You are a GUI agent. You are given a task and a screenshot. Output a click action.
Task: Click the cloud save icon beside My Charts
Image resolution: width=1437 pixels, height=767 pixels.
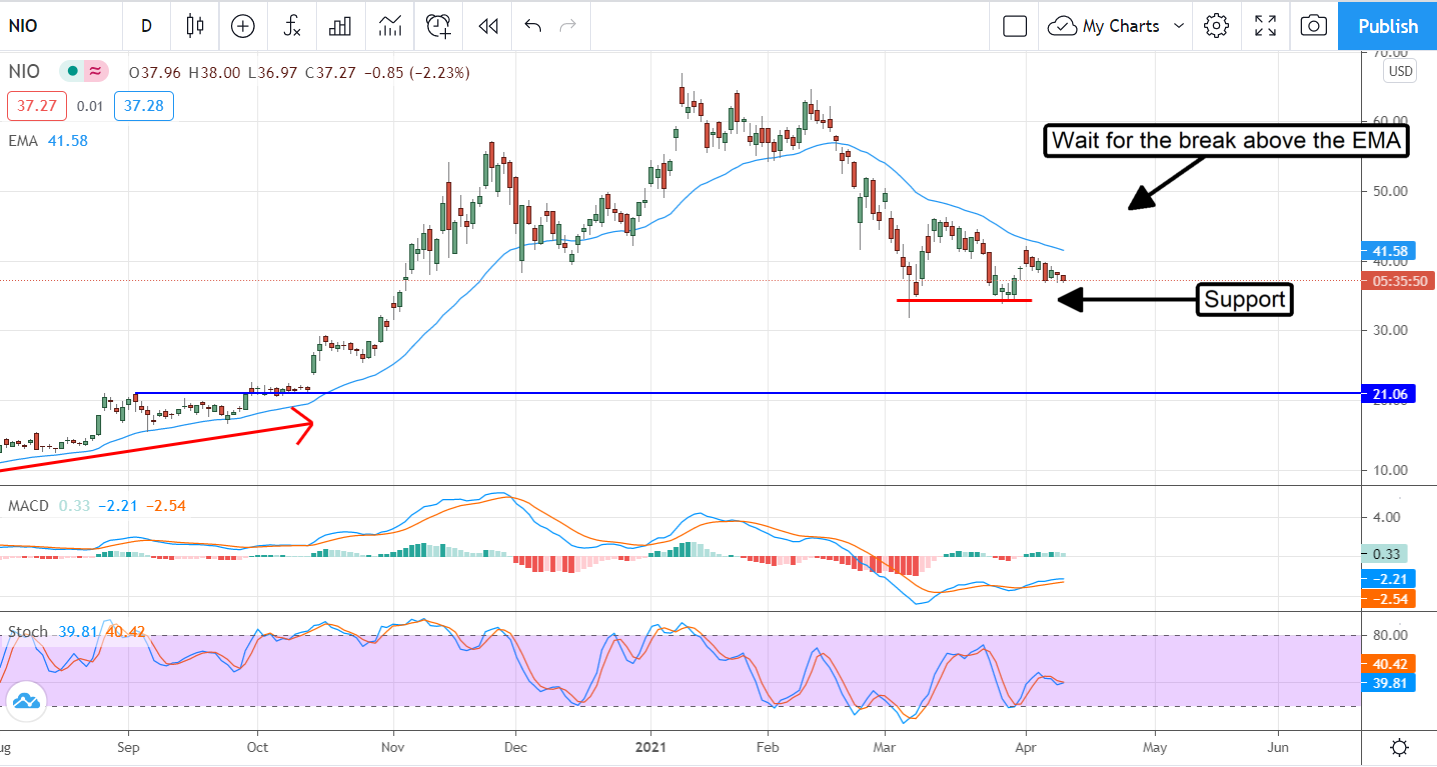(x=1062, y=26)
